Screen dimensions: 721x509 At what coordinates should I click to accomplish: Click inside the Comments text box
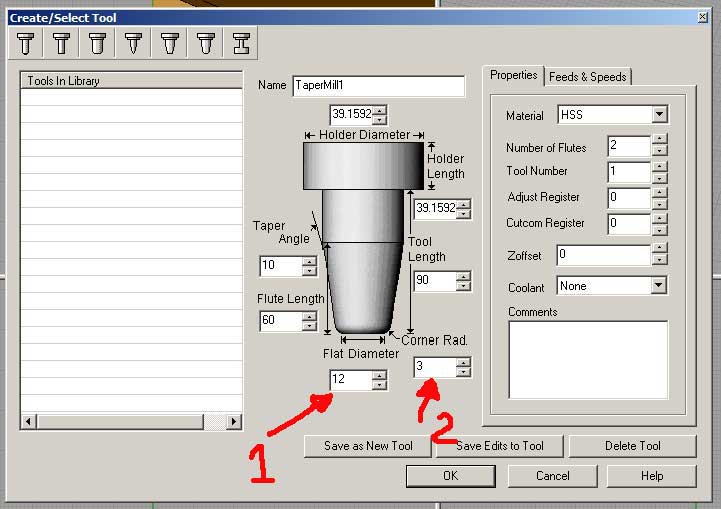coord(587,359)
